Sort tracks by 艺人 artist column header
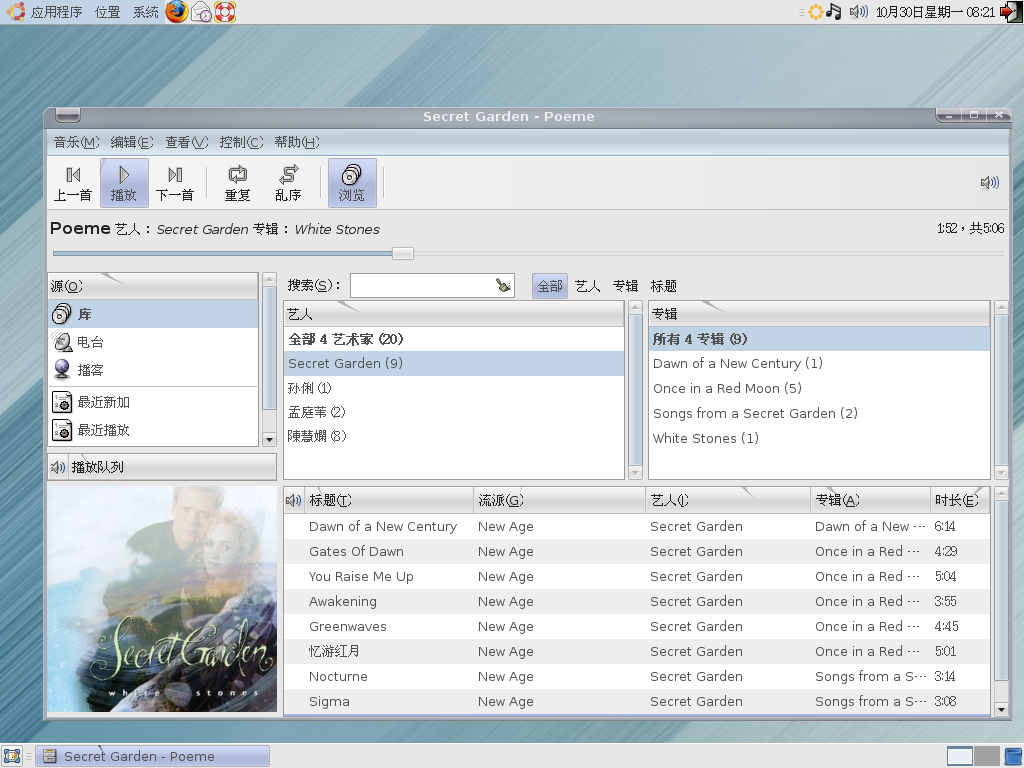 (x=728, y=500)
